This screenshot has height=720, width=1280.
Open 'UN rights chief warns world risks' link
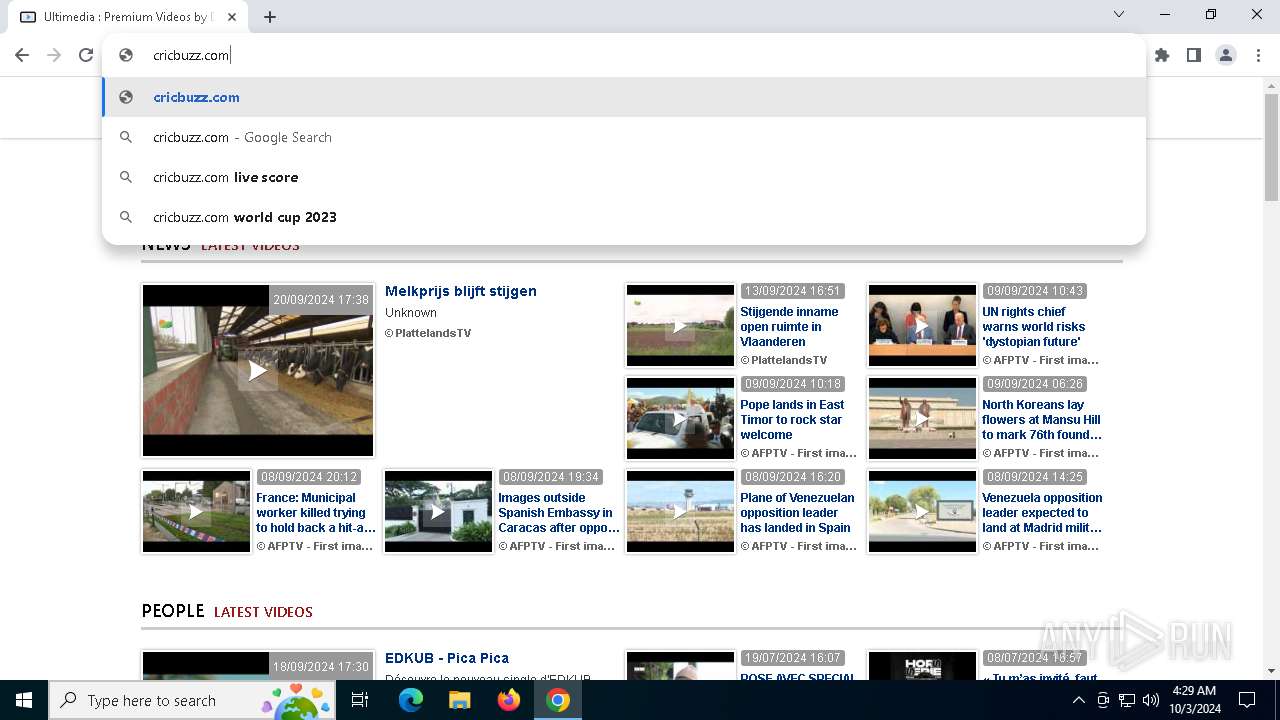pyautogui.click(x=1033, y=327)
